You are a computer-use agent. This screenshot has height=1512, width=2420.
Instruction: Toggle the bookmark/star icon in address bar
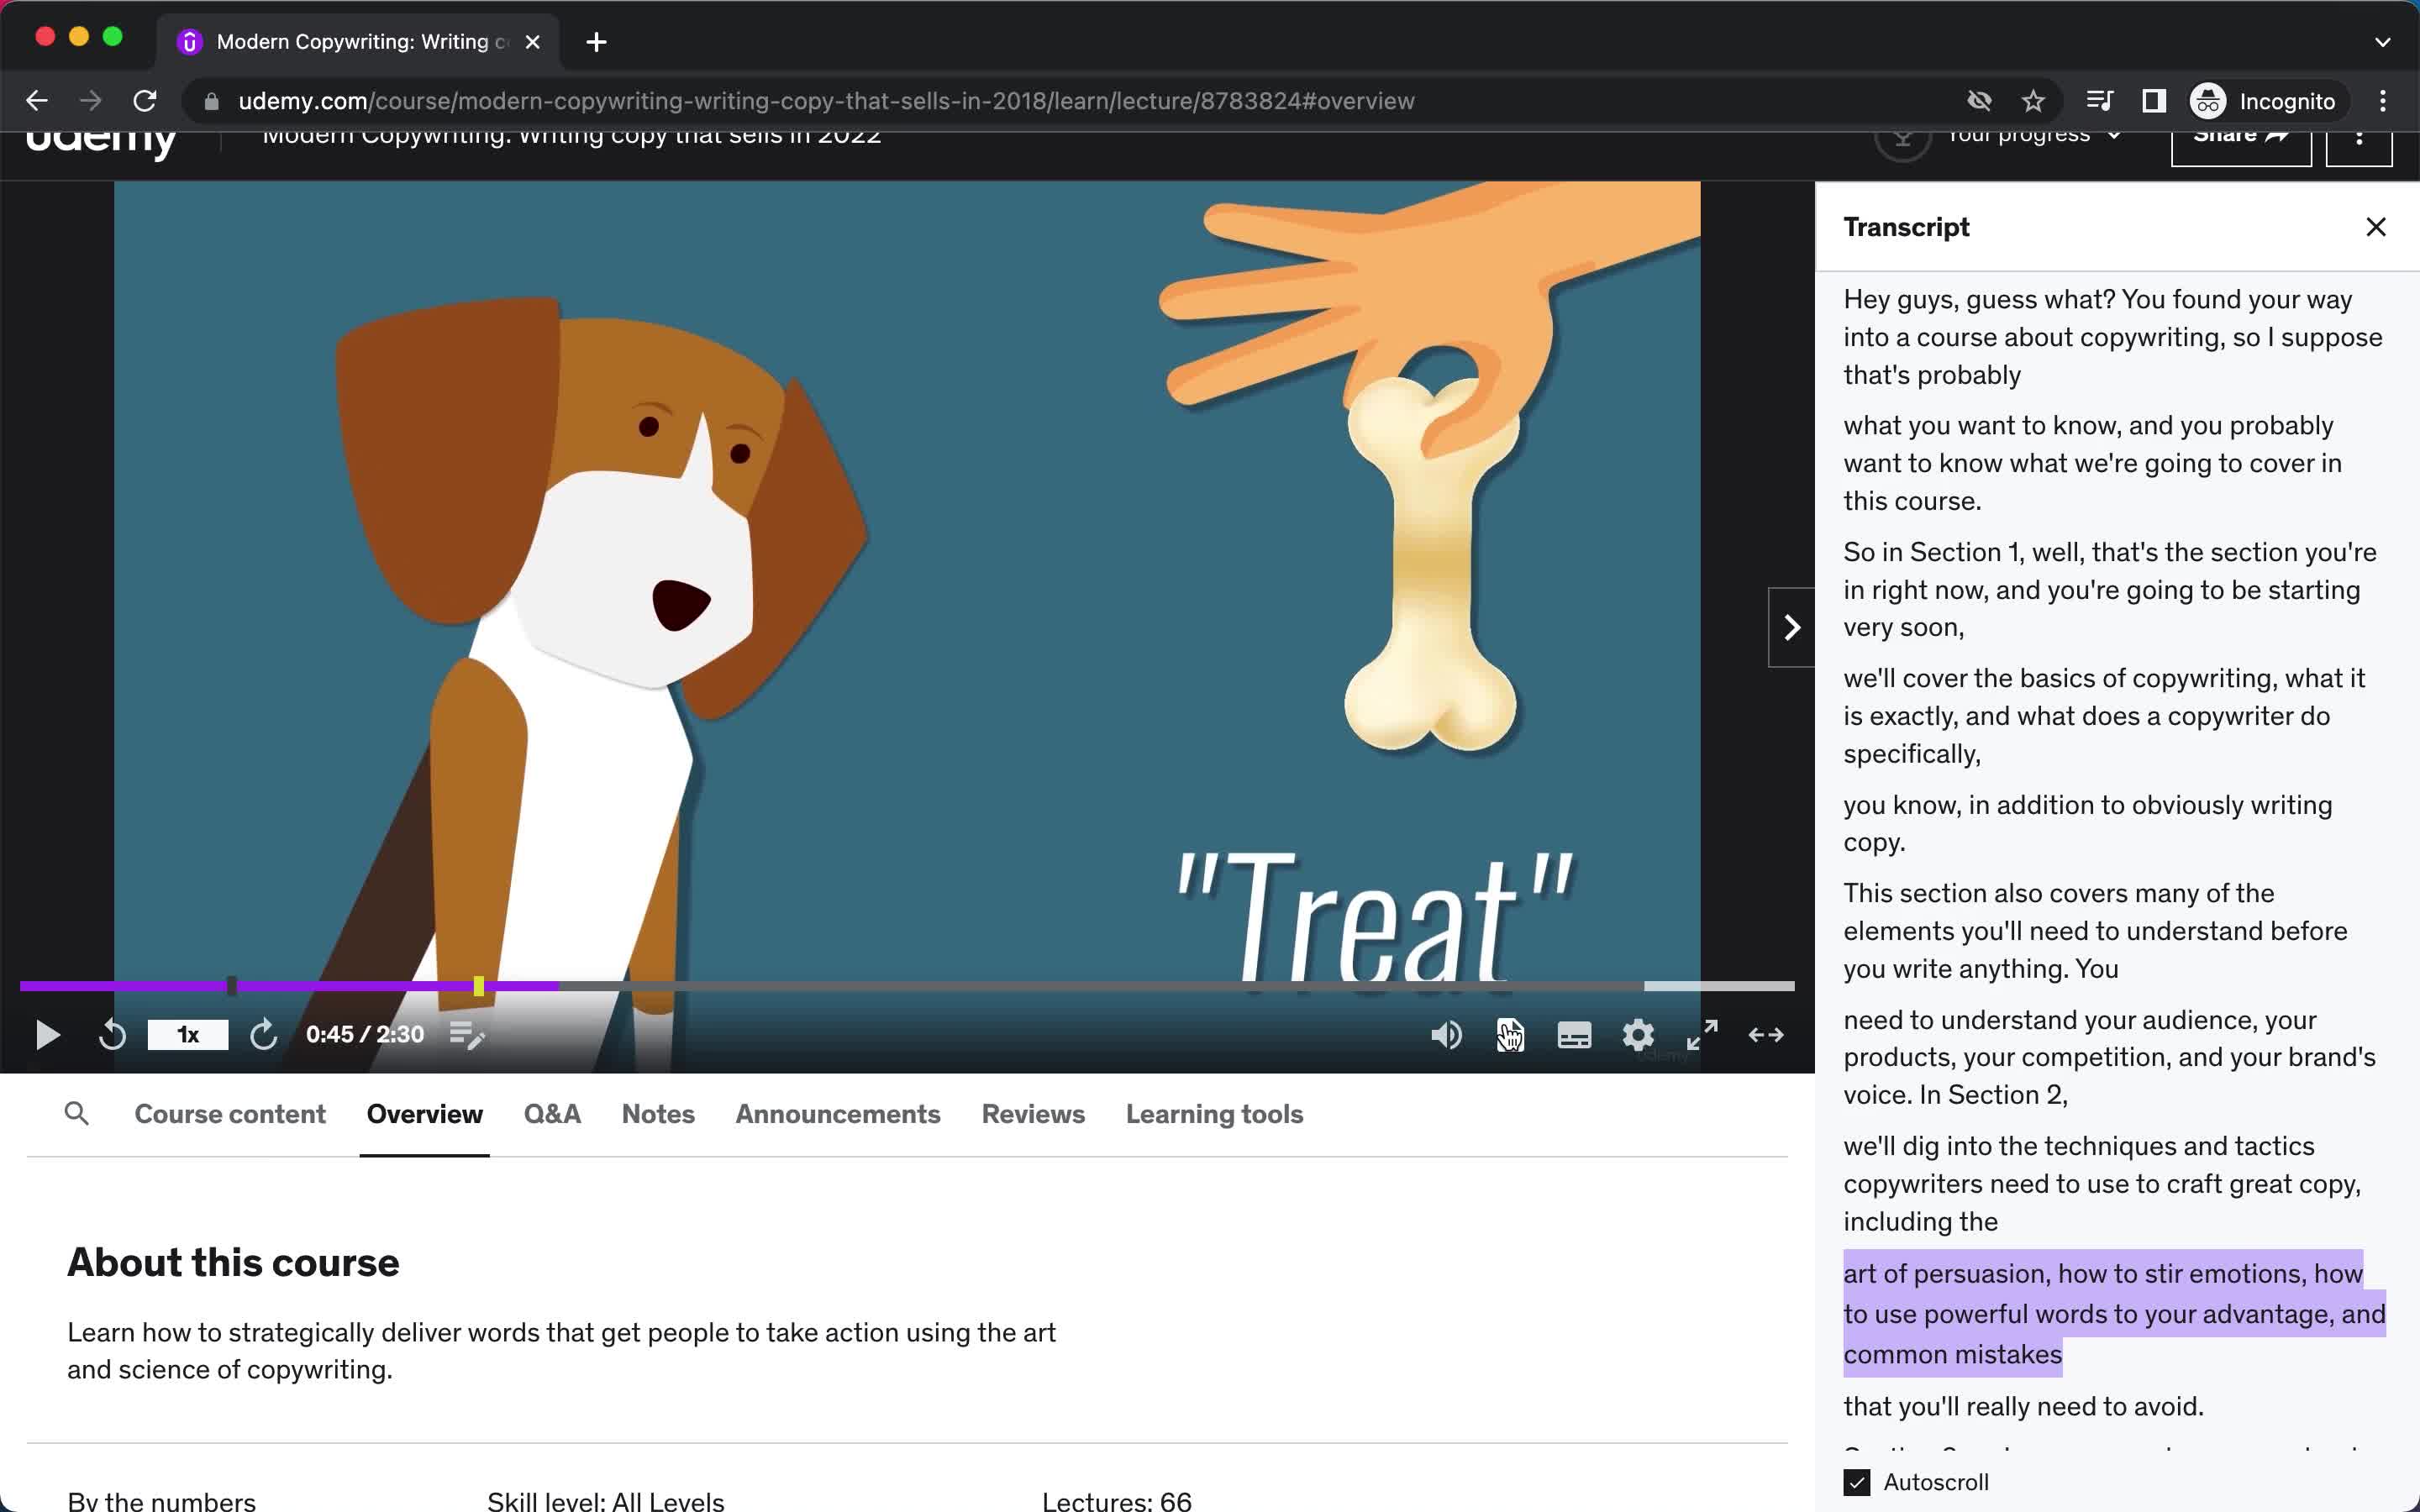(x=2033, y=101)
